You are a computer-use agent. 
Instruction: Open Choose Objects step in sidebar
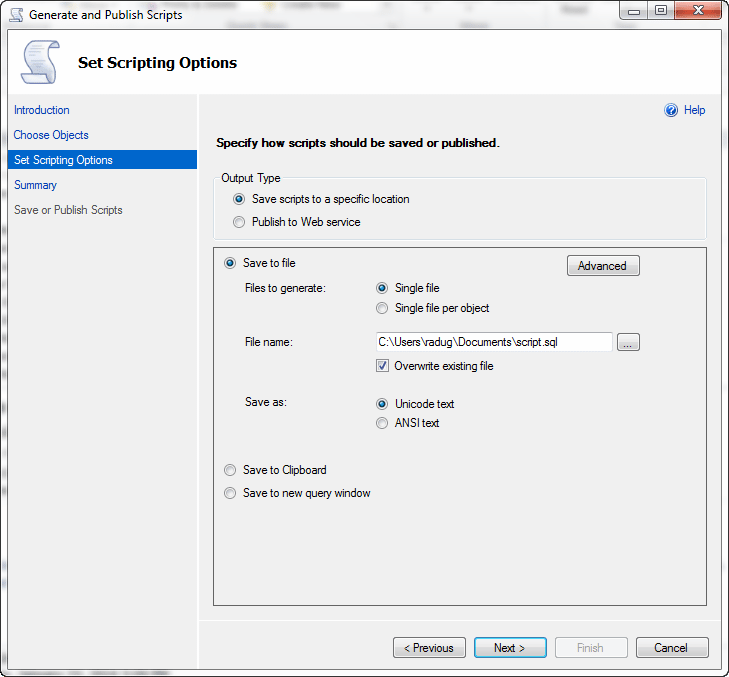pos(51,135)
